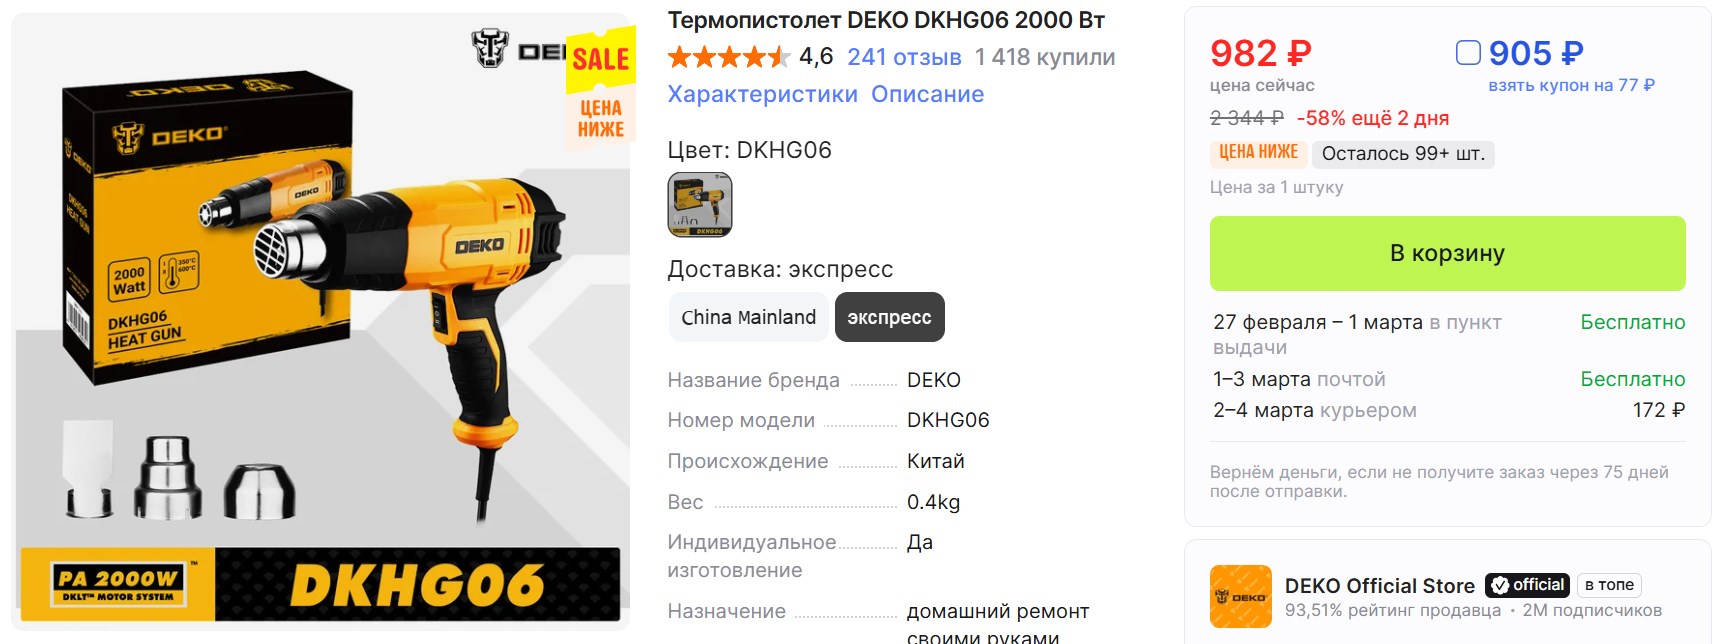The width and height of the screenshot is (1725, 644).
Task: Open the Описание section
Action: coord(927,94)
